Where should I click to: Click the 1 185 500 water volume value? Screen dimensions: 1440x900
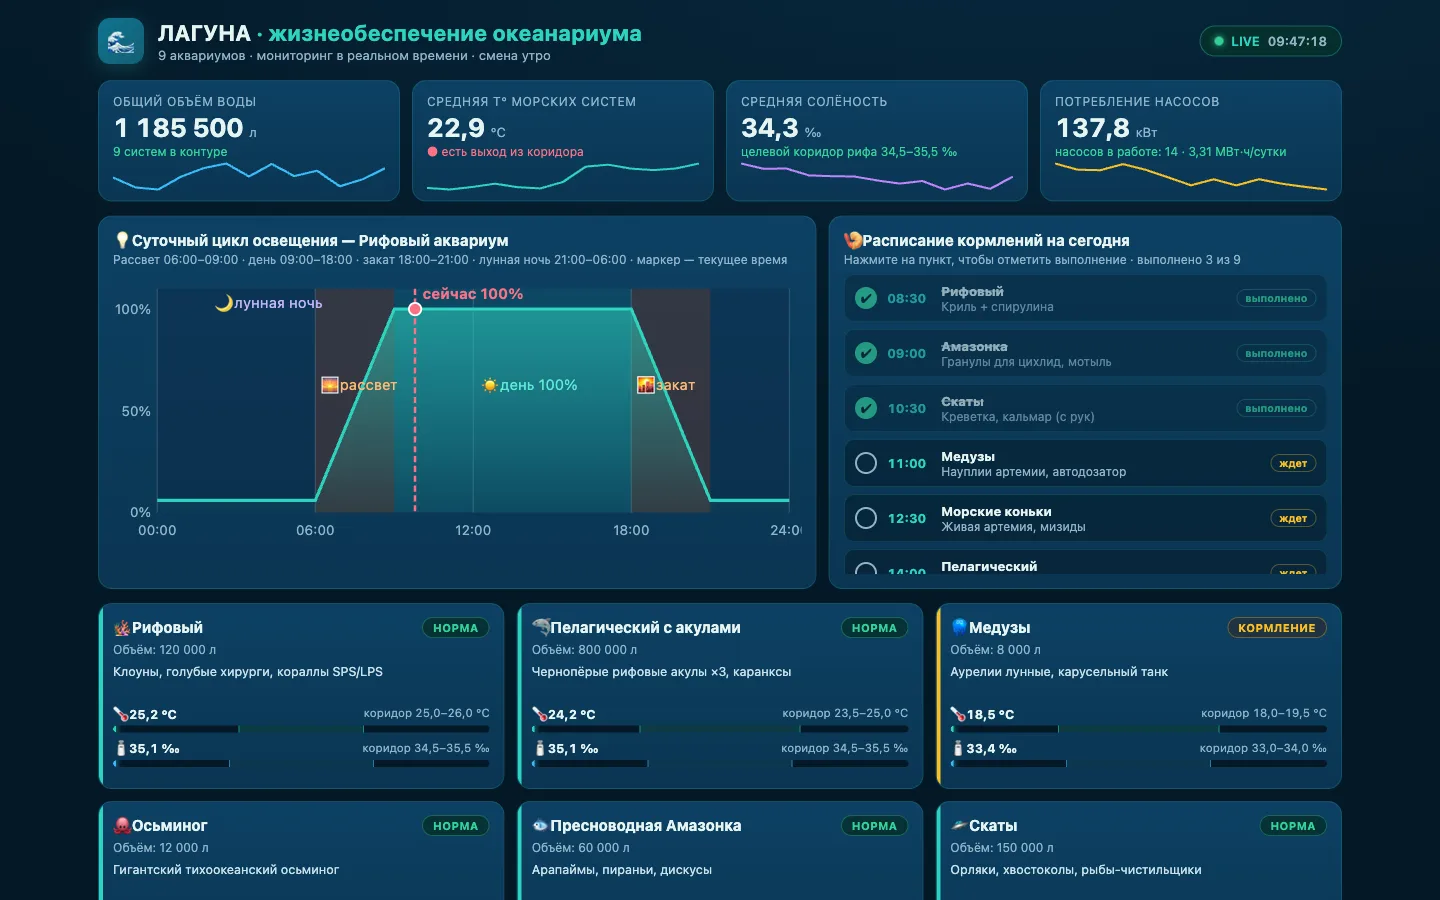179,128
